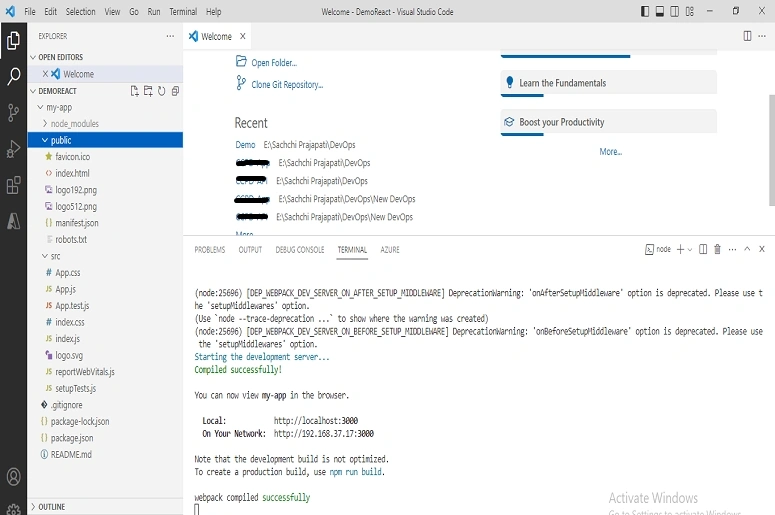The image size is (775, 515).
Task: Open App.js file
Action: tap(65, 289)
